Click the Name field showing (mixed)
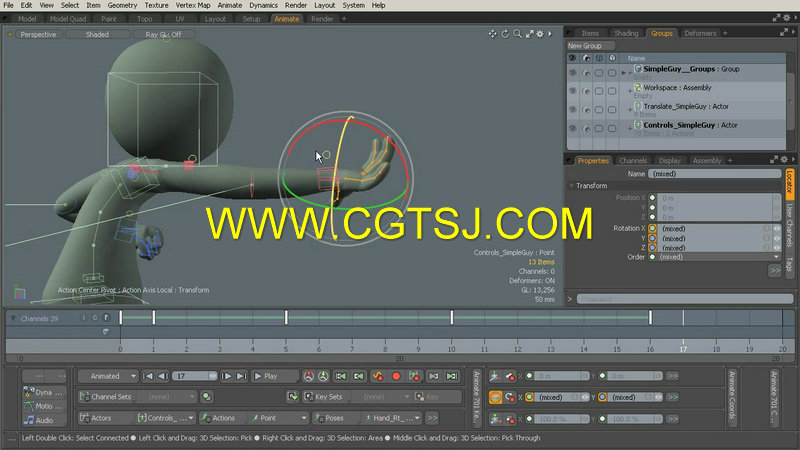Screen dimensions: 800x450 pos(714,174)
